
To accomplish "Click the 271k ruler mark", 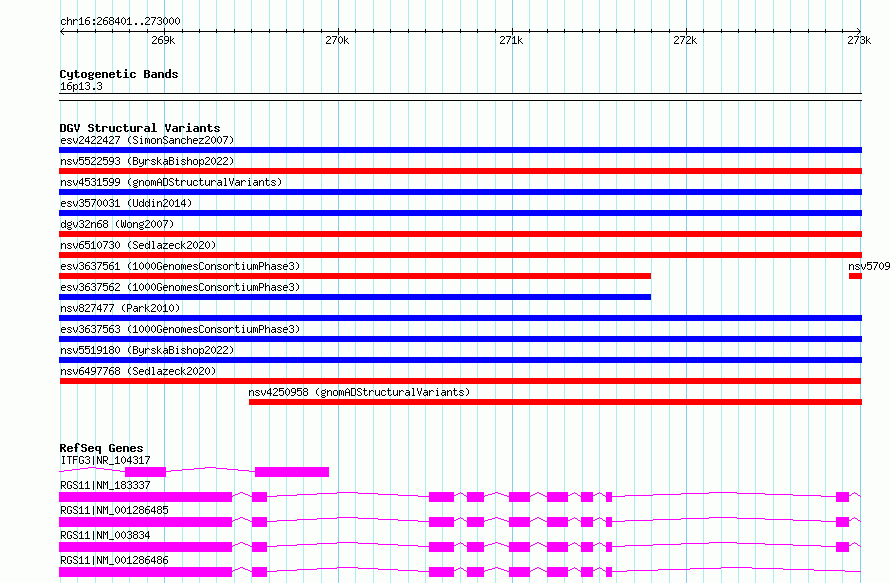I will click(511, 40).
